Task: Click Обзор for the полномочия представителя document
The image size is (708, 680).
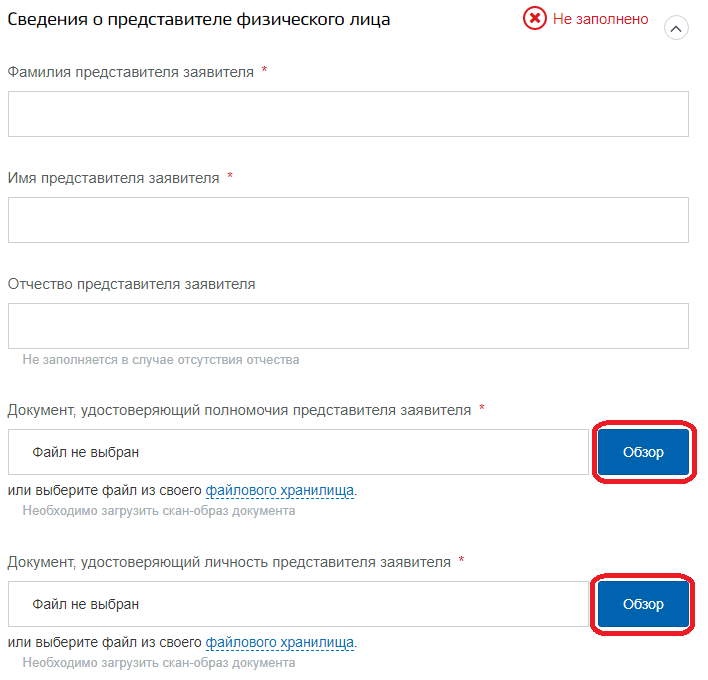Action: pyautogui.click(x=643, y=452)
